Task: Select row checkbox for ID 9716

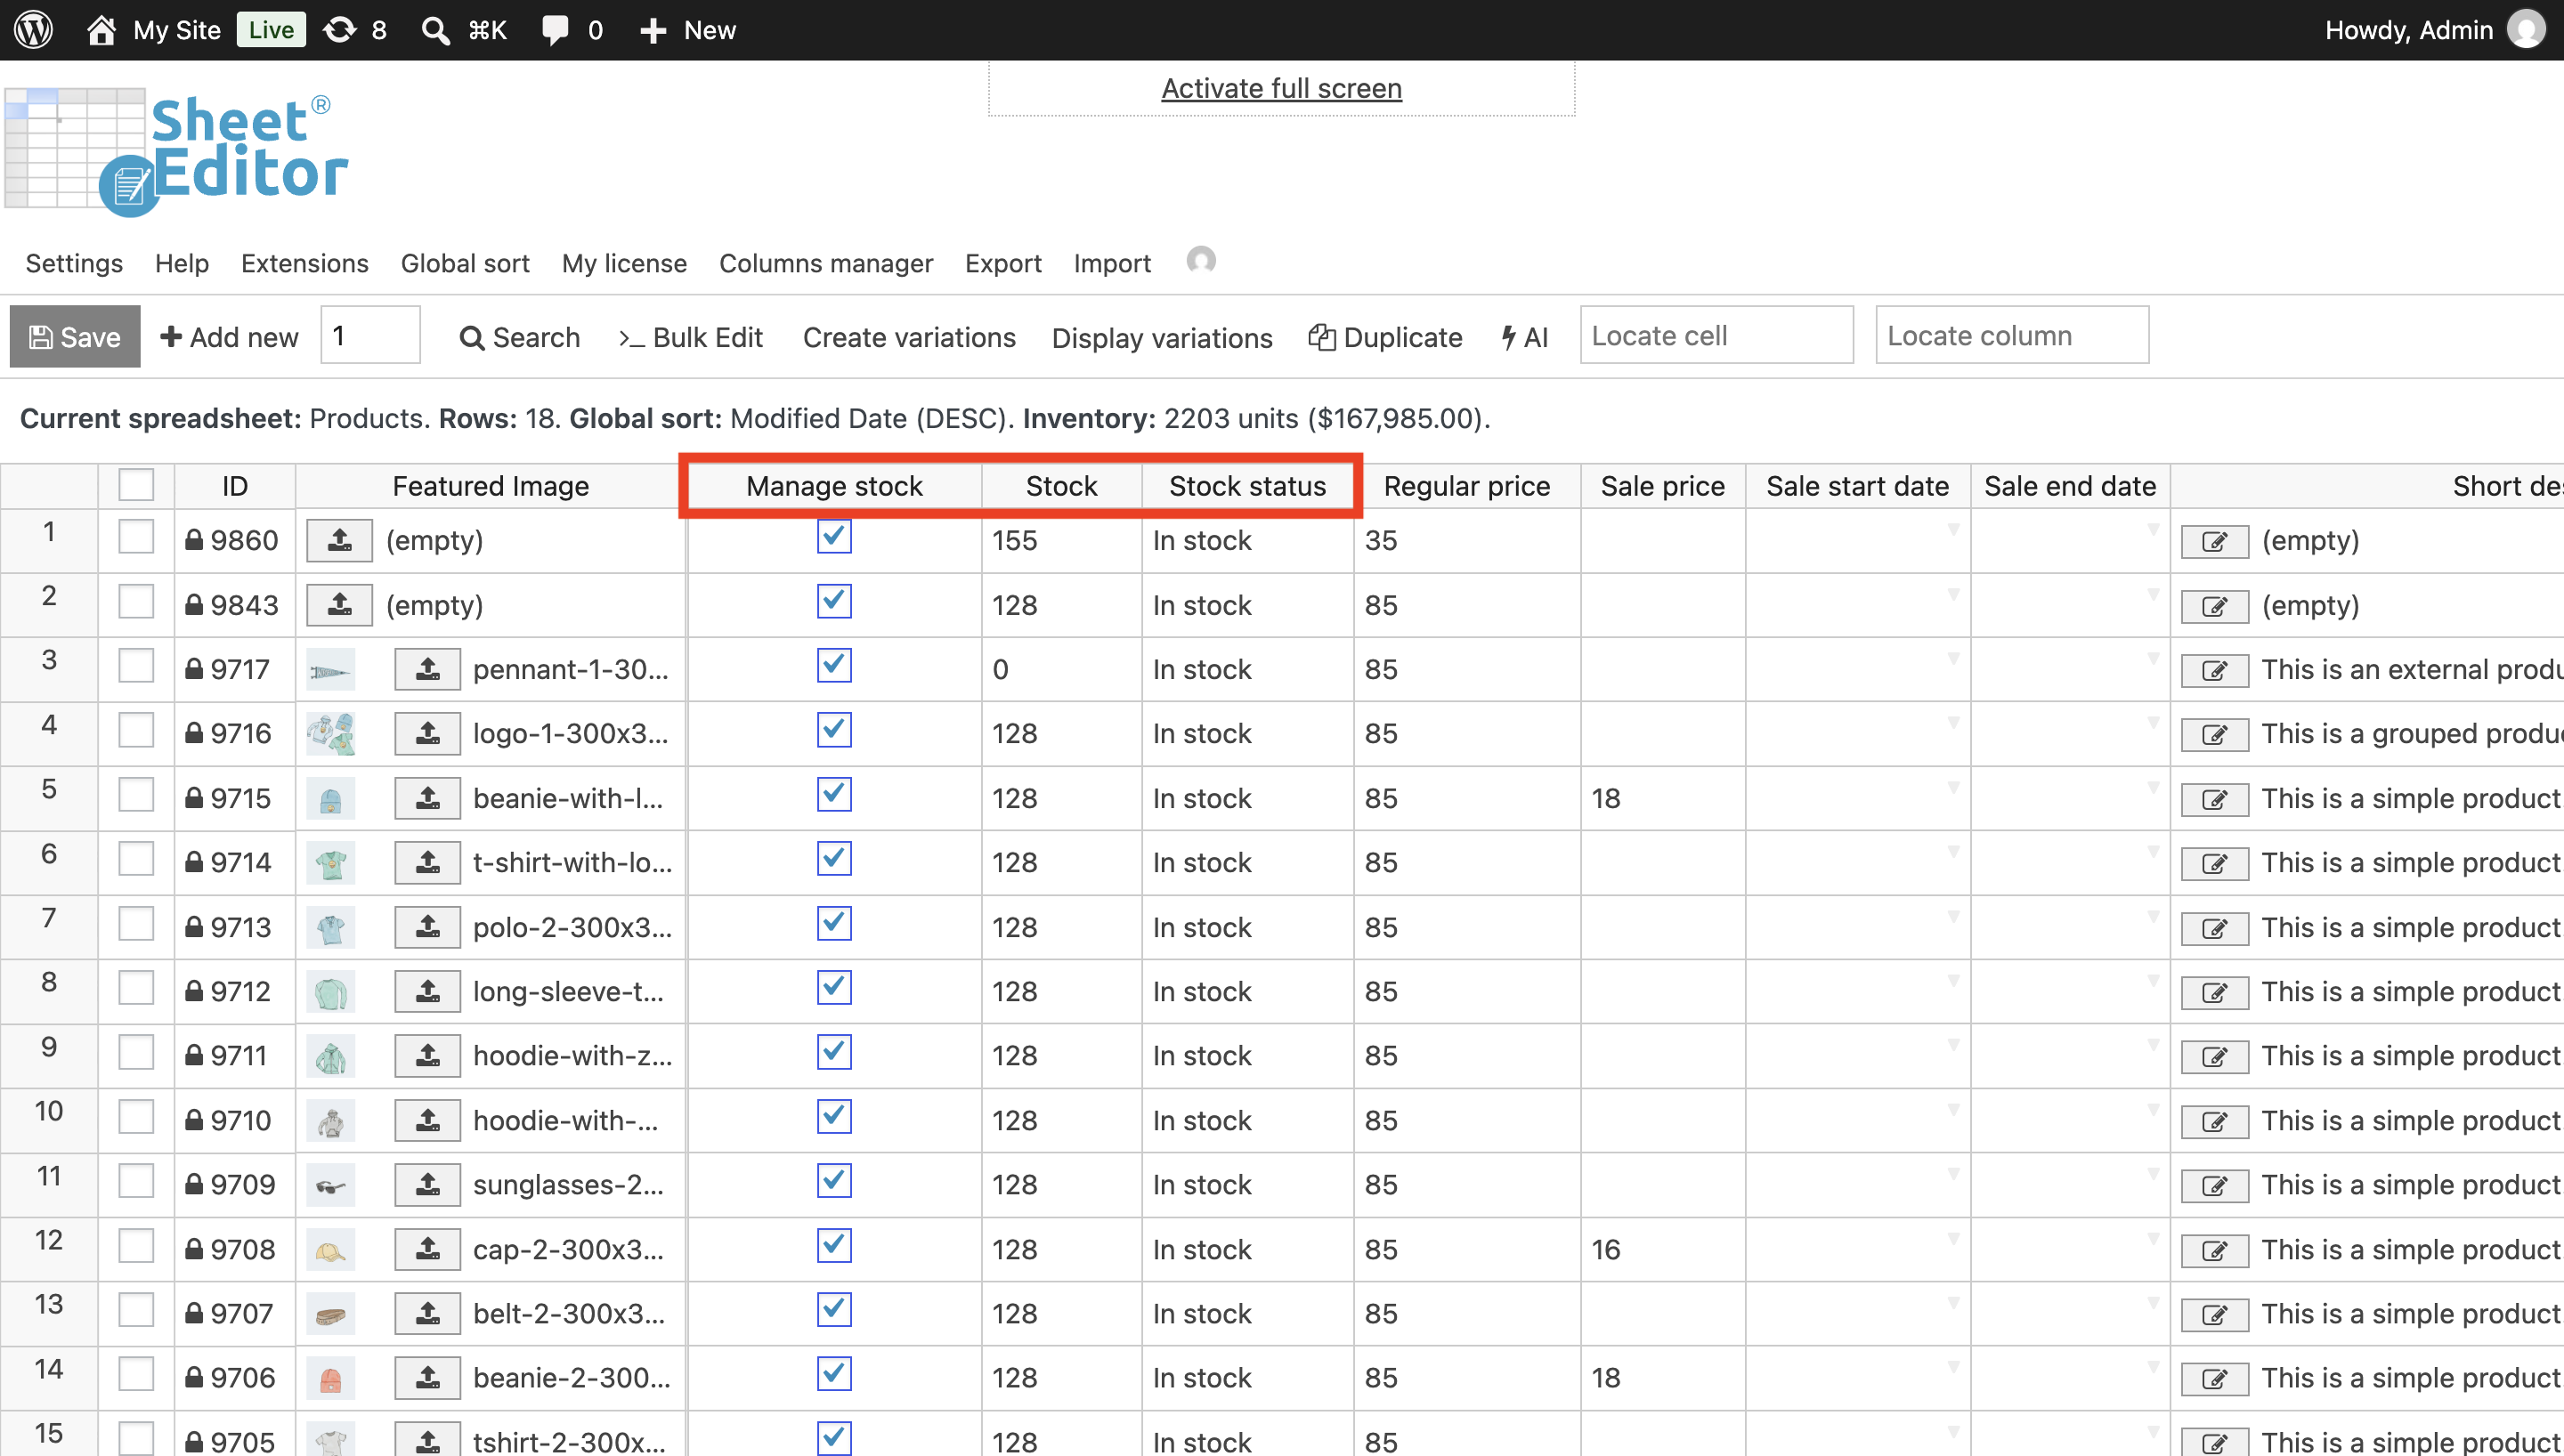Action: (136, 730)
